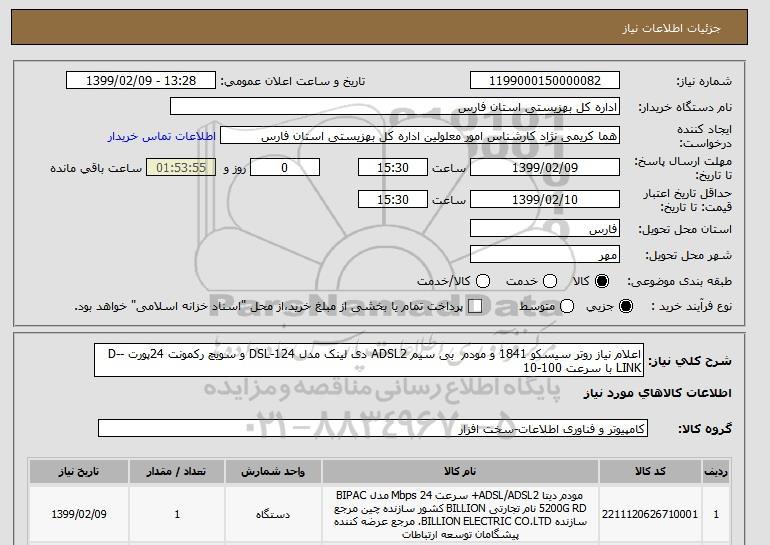Click the شماره نیاز field 1199000150000082
Screen dimensions: 770x545
[x=545, y=81]
